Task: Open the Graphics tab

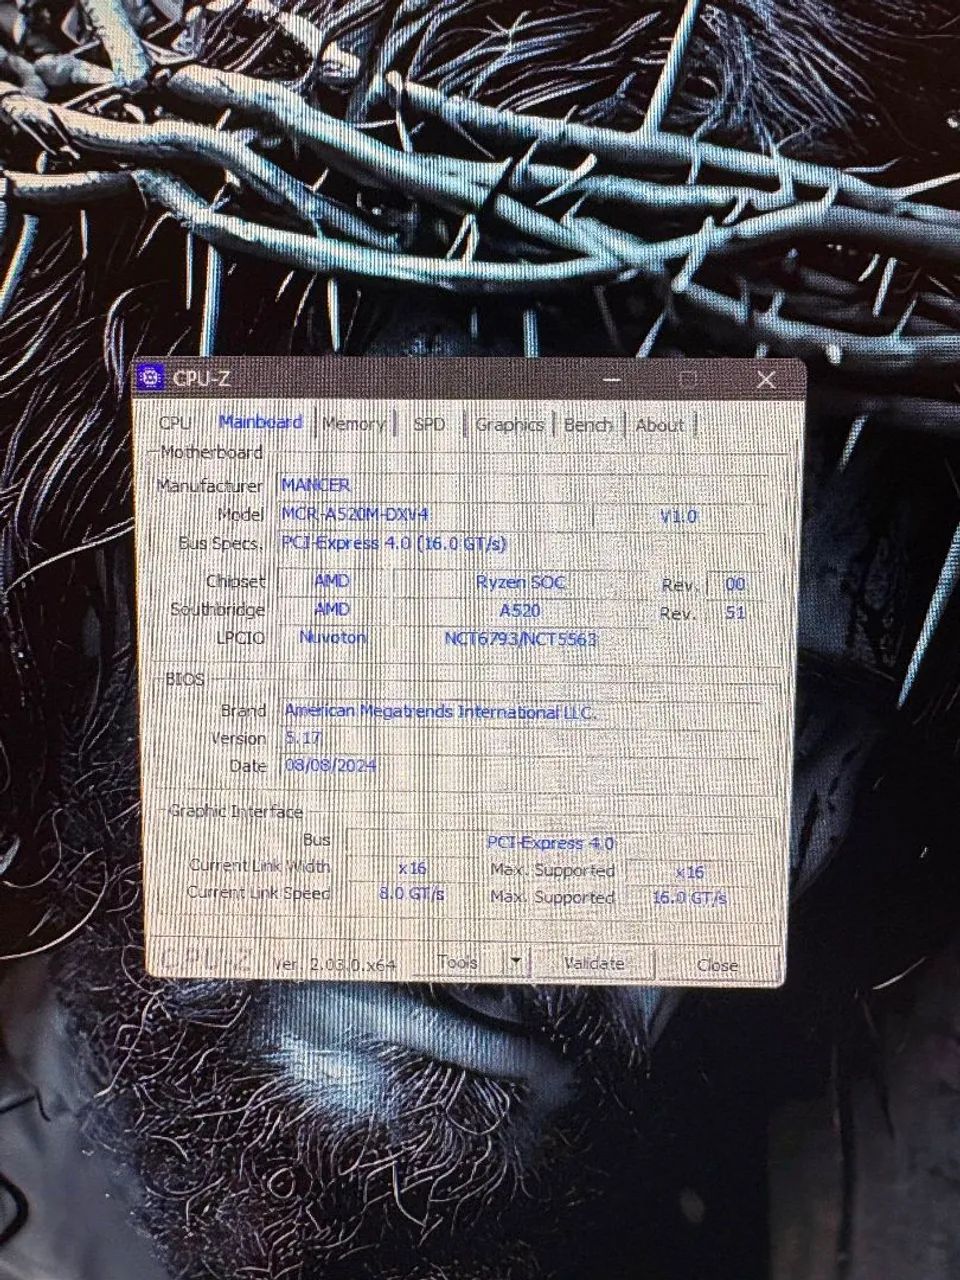Action: (x=509, y=424)
